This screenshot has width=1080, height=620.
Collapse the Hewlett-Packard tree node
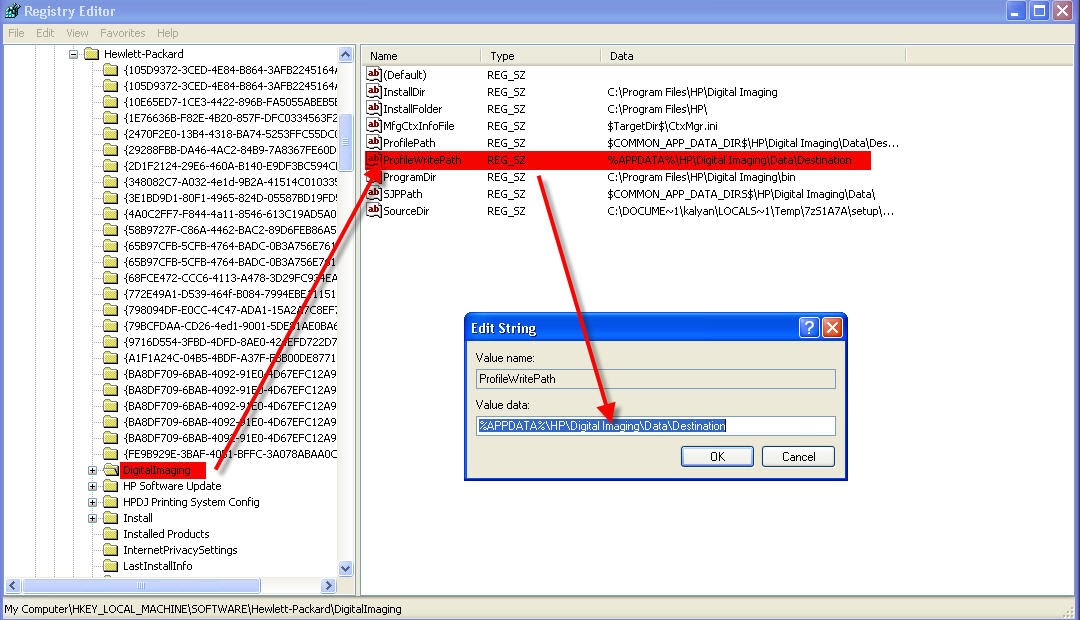click(73, 54)
